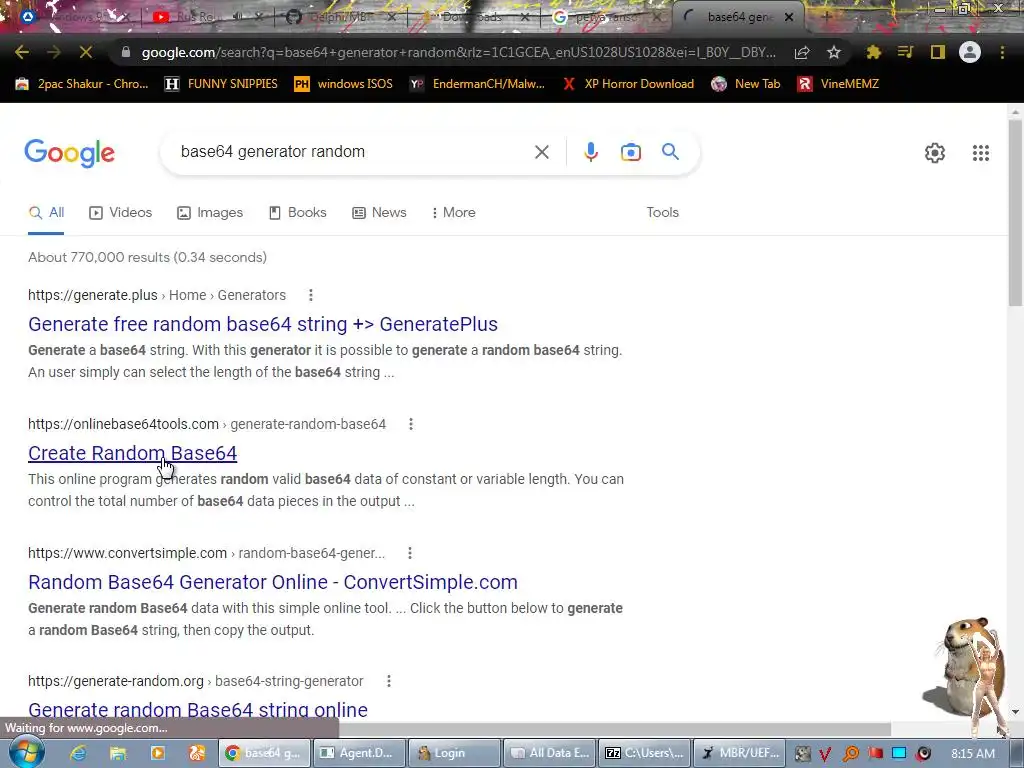Open the search Tools options

pos(662,212)
